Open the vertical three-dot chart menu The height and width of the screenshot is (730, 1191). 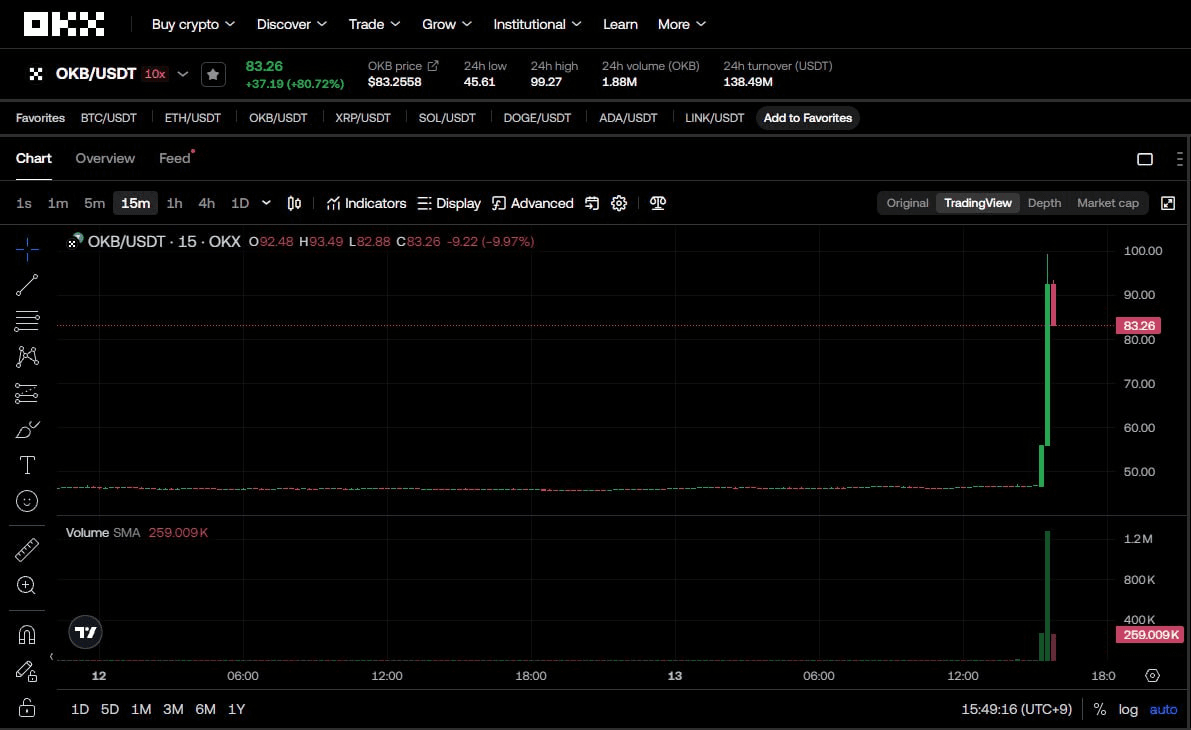[x=1179, y=159]
